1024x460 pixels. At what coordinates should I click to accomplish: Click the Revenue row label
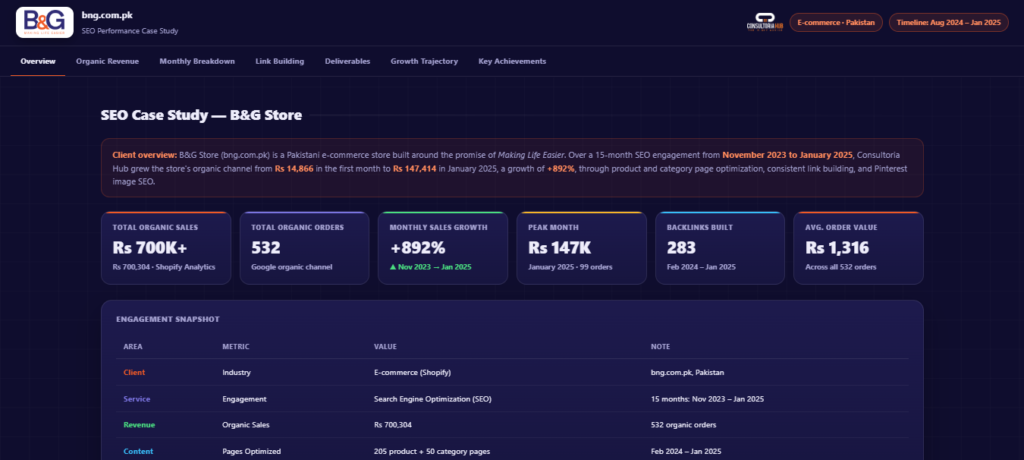[139, 425]
